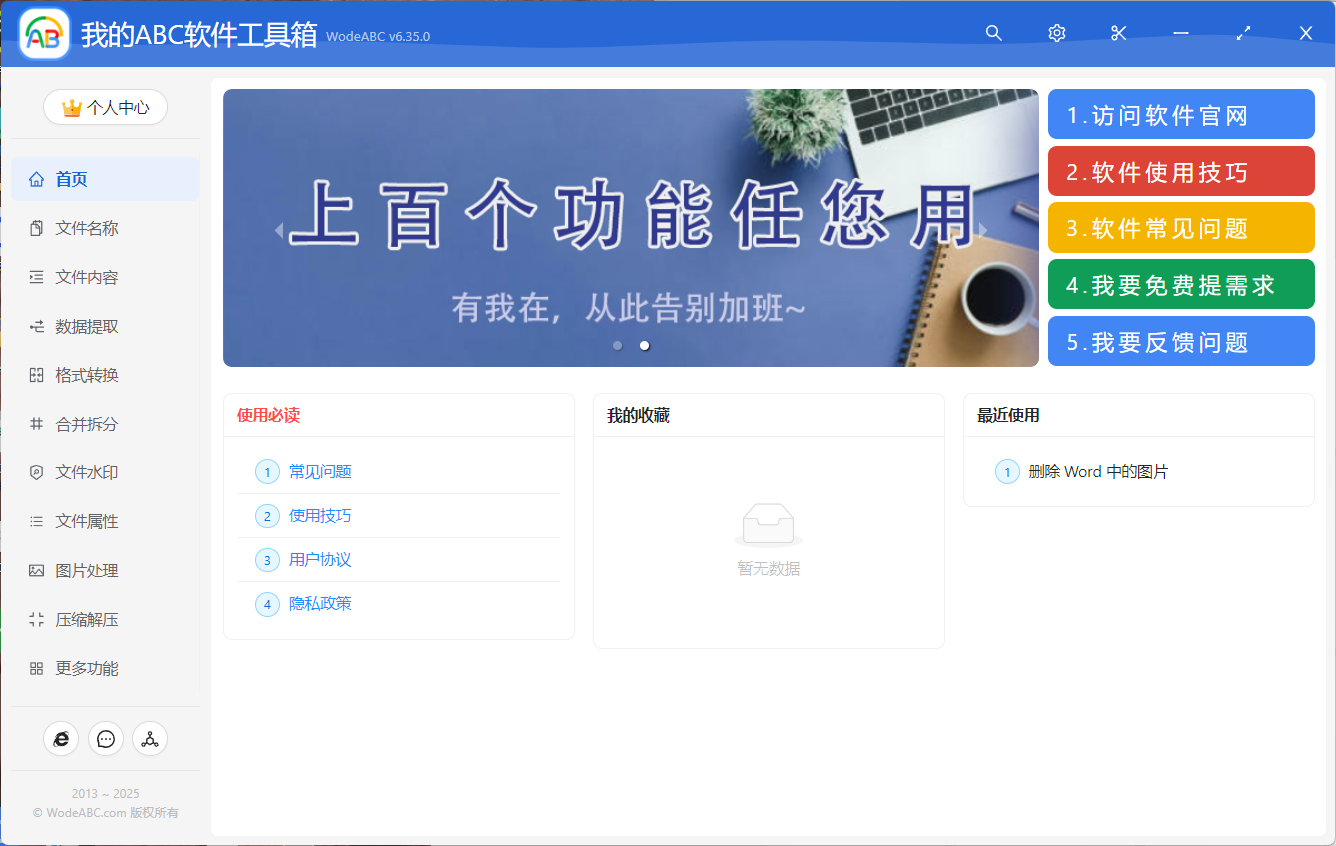
Task: Click the share nodes icon in sidebar
Action: 150,739
